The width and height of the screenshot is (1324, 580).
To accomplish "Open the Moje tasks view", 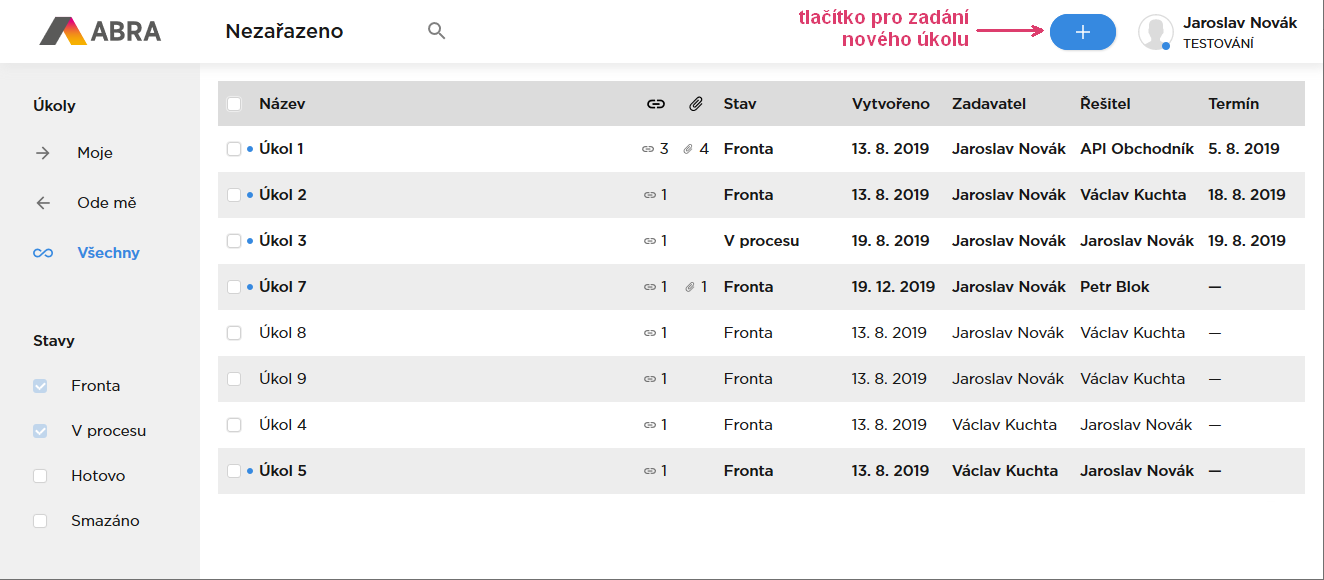I will coord(95,153).
